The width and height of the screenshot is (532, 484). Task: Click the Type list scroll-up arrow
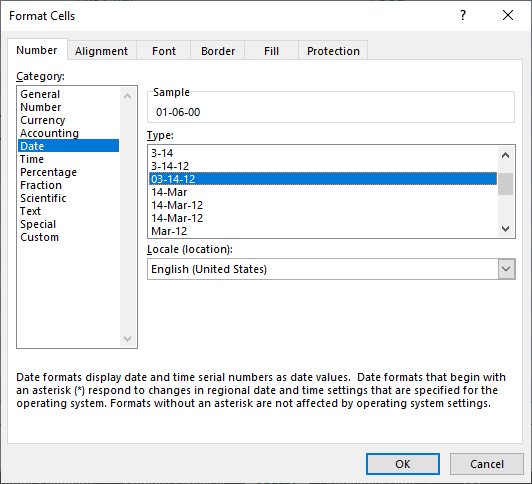pyautogui.click(x=506, y=155)
